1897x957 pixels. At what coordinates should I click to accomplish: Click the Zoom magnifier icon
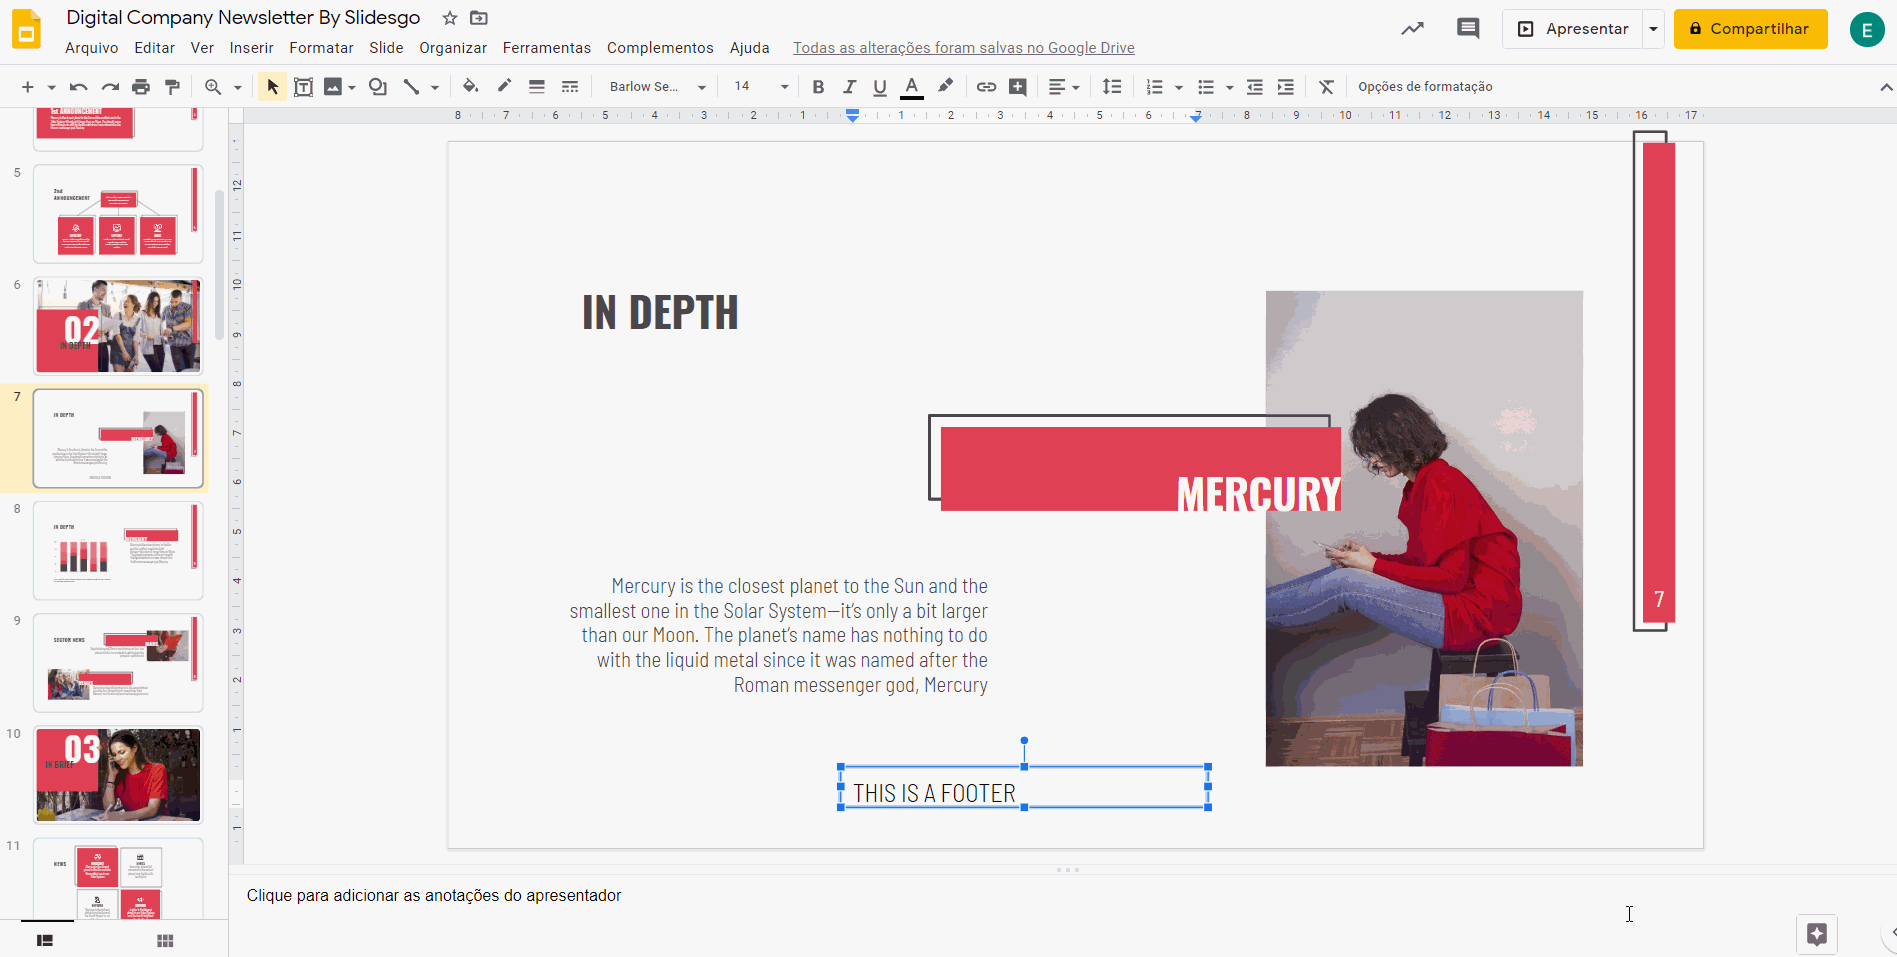tap(213, 87)
